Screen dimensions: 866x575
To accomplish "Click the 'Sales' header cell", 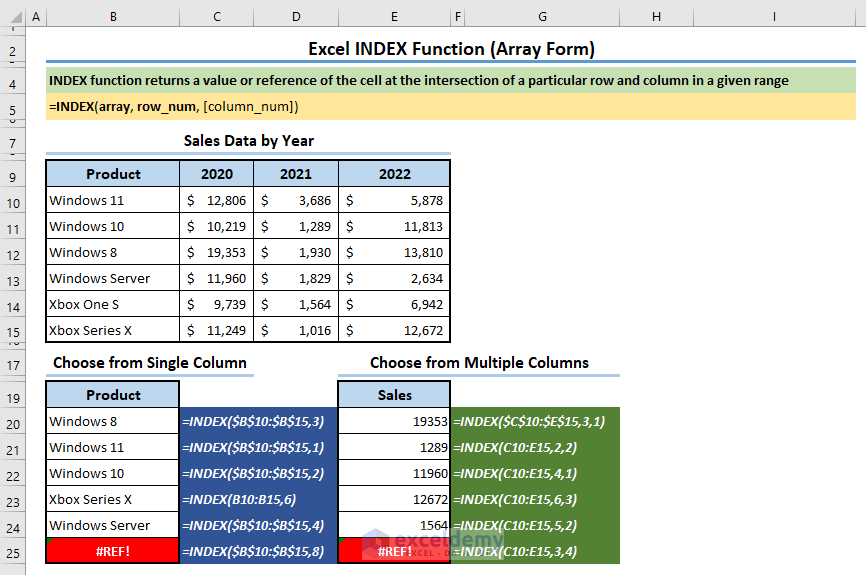I will [394, 395].
